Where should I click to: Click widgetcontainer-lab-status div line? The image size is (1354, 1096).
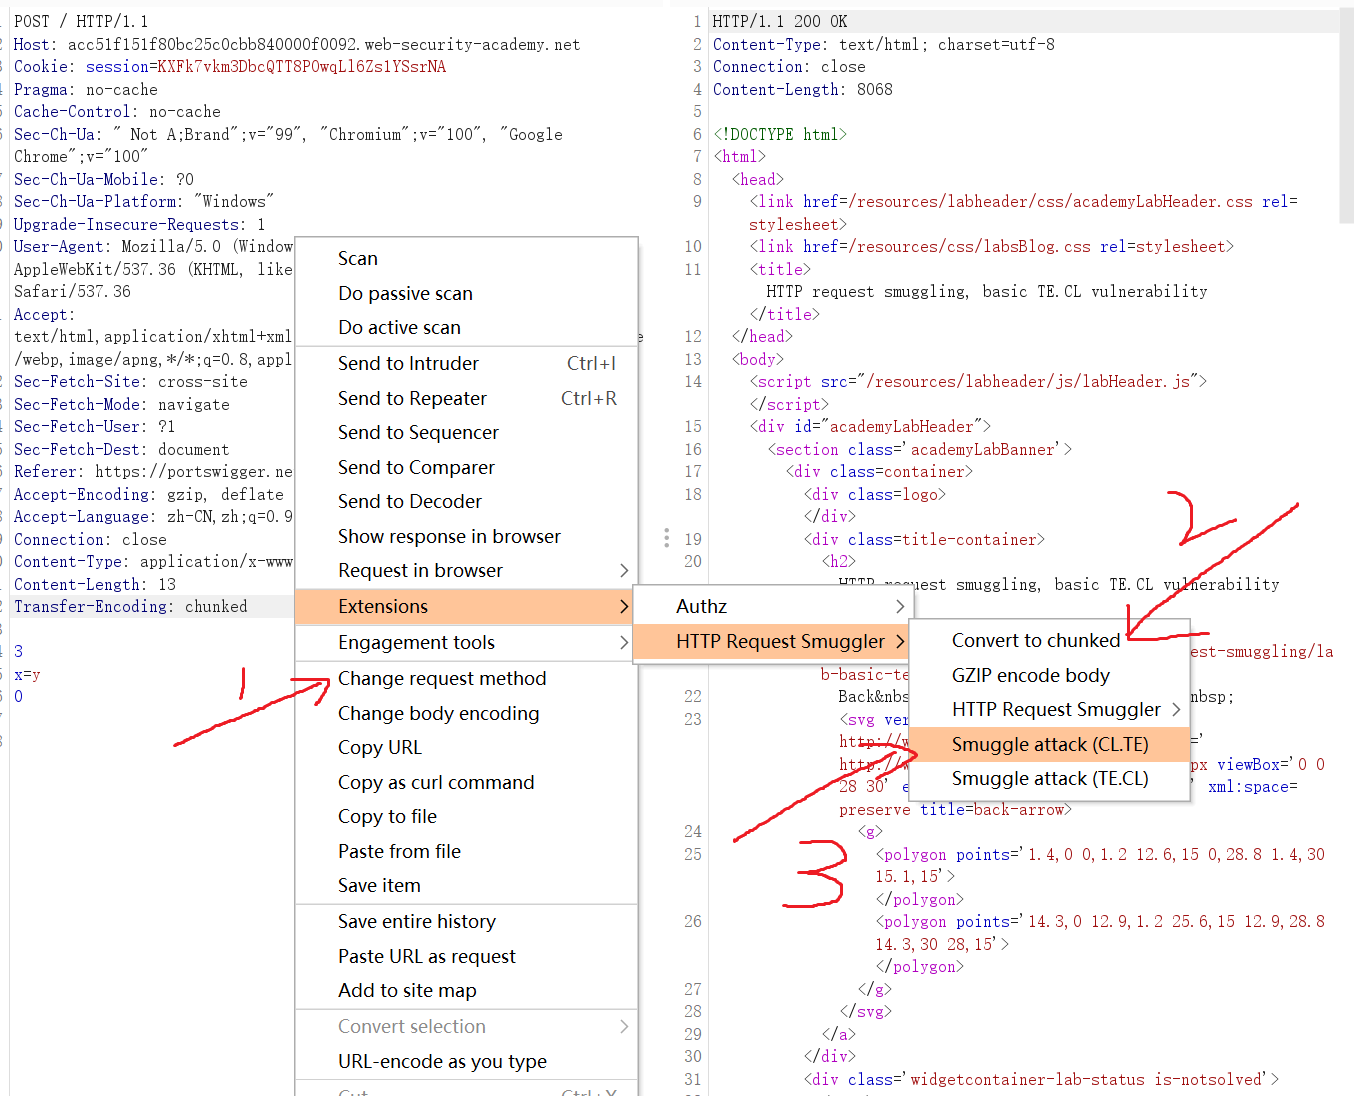pyautogui.click(x=1041, y=1079)
